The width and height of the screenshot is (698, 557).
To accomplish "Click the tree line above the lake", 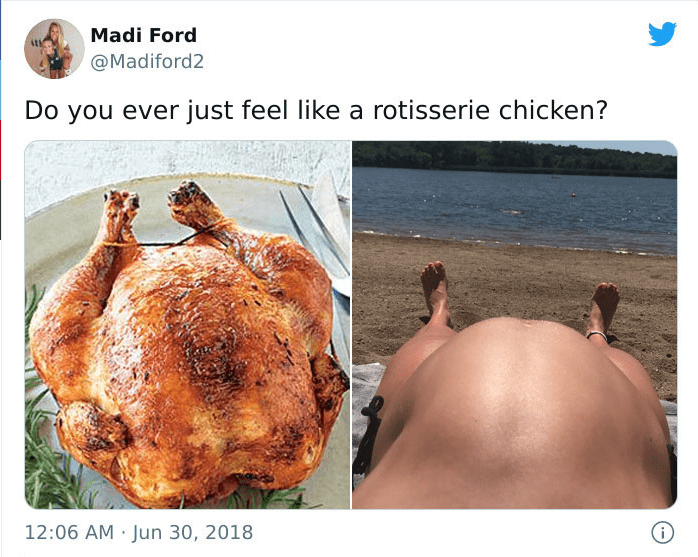I will [x=515, y=159].
